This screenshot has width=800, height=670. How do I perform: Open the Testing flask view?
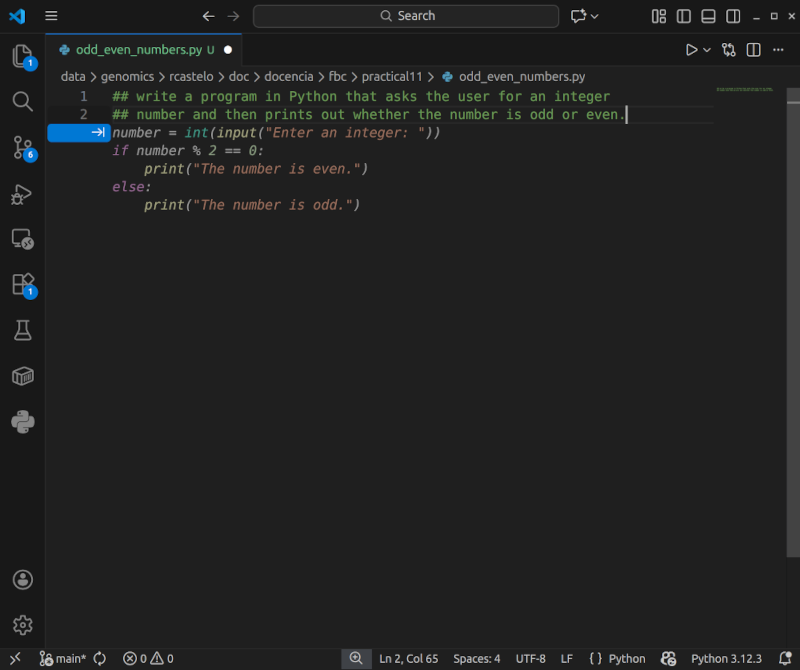tap(22, 331)
